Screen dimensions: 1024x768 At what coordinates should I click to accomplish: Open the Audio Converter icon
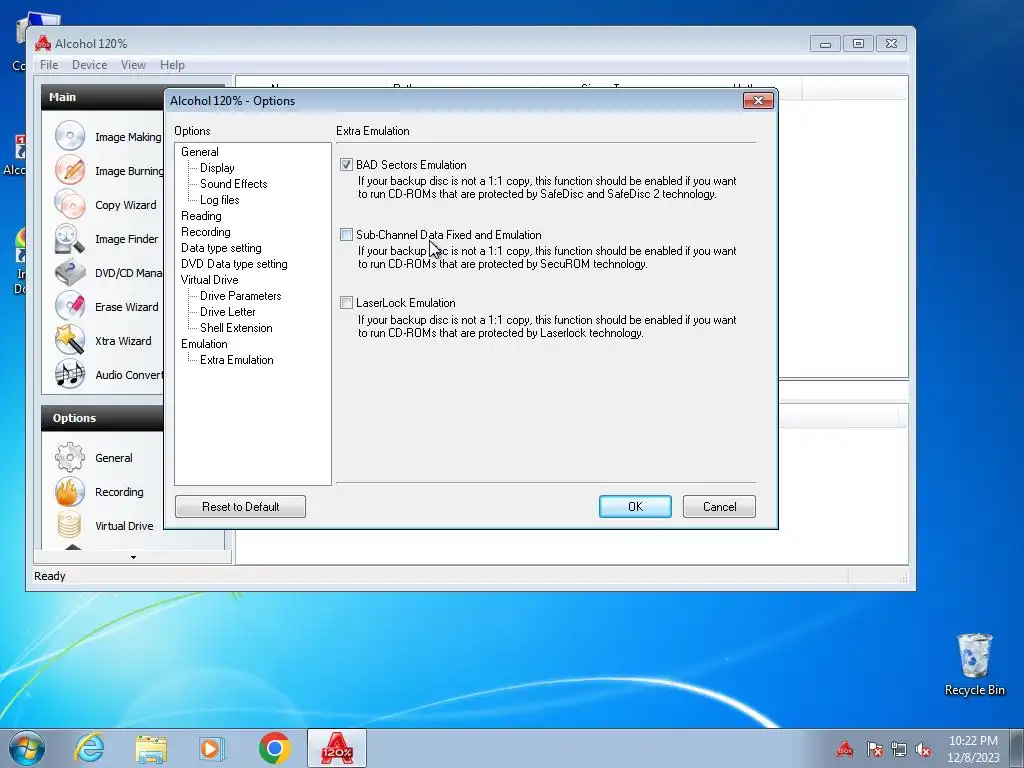coord(70,374)
